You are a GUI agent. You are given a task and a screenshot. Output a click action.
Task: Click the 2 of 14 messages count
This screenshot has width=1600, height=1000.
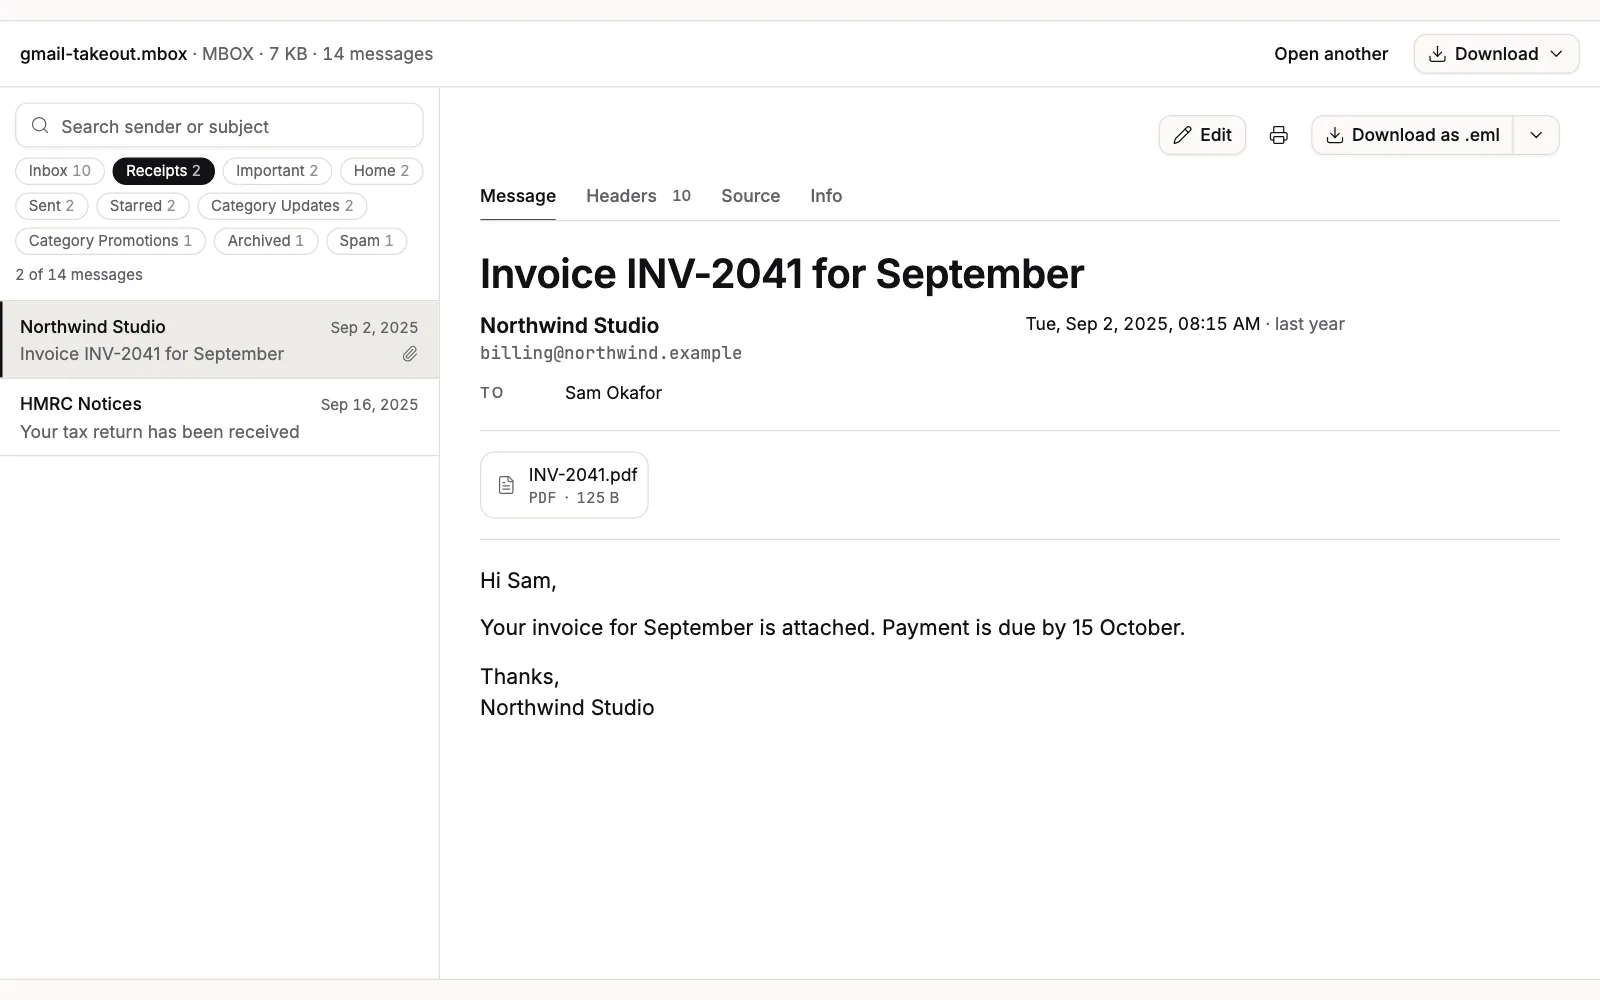pos(79,275)
